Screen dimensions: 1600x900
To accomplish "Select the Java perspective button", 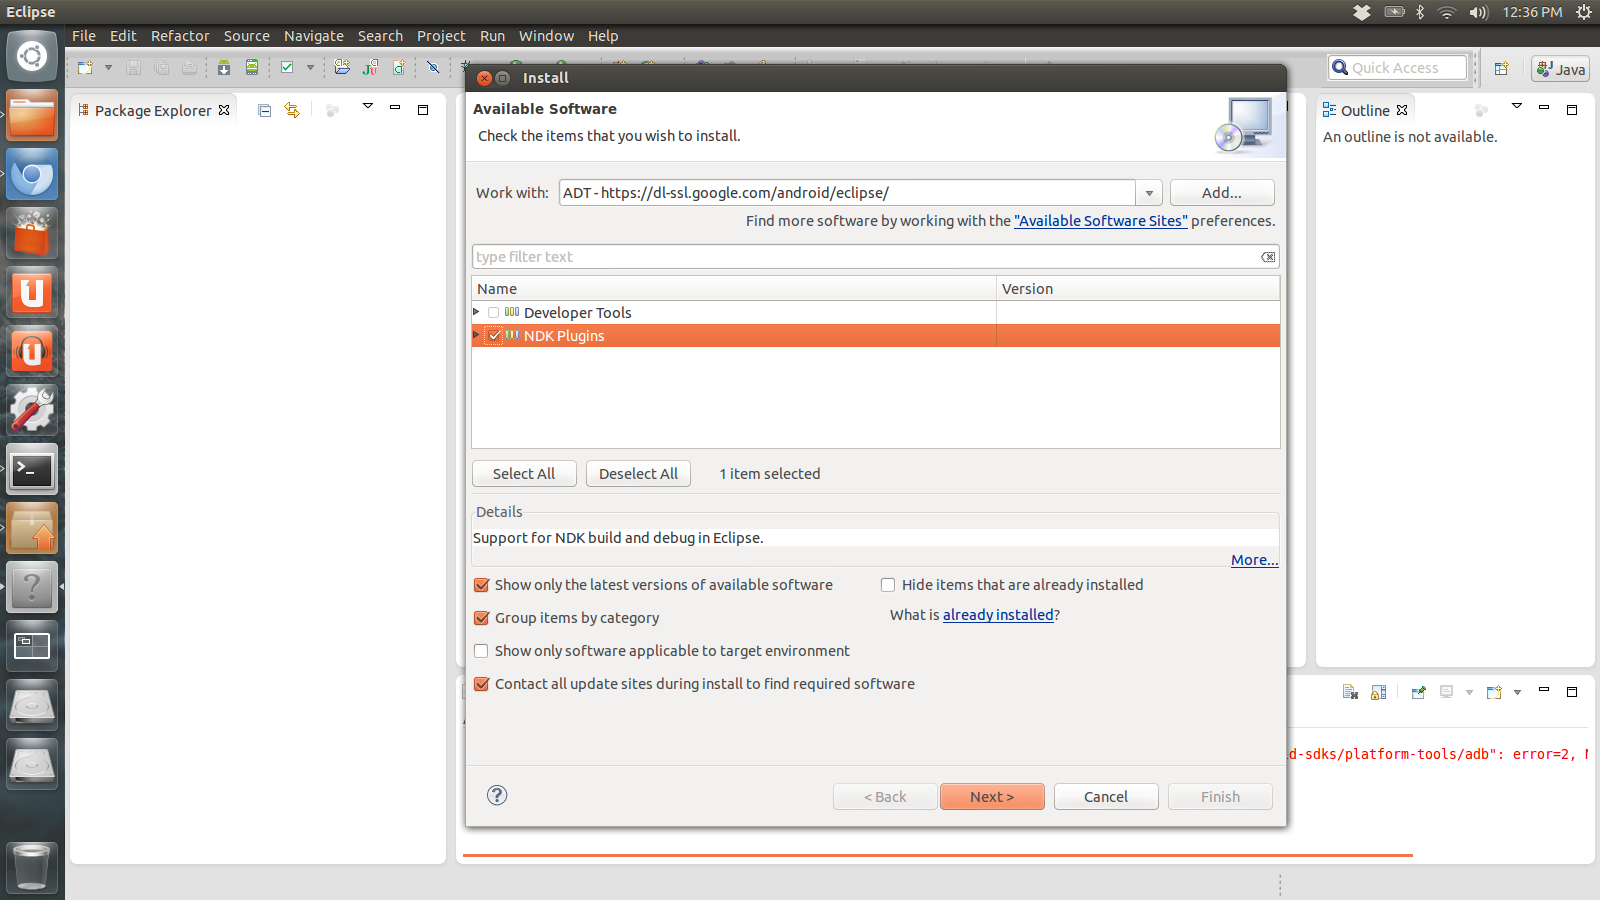I will 1561,69.
